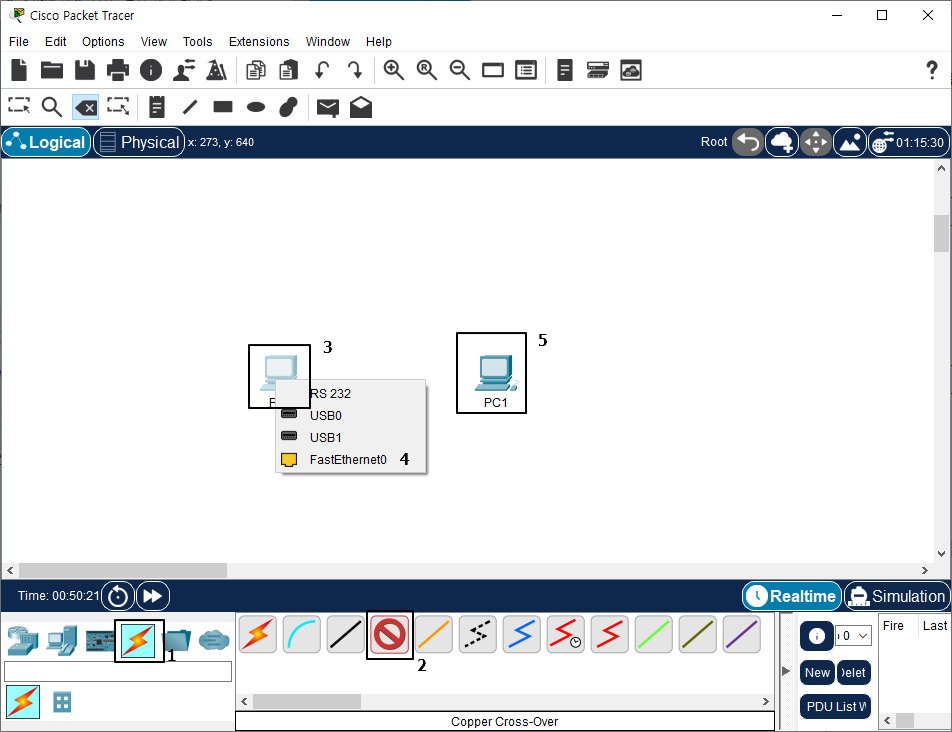Zoom out of the workspace

pos(459,70)
